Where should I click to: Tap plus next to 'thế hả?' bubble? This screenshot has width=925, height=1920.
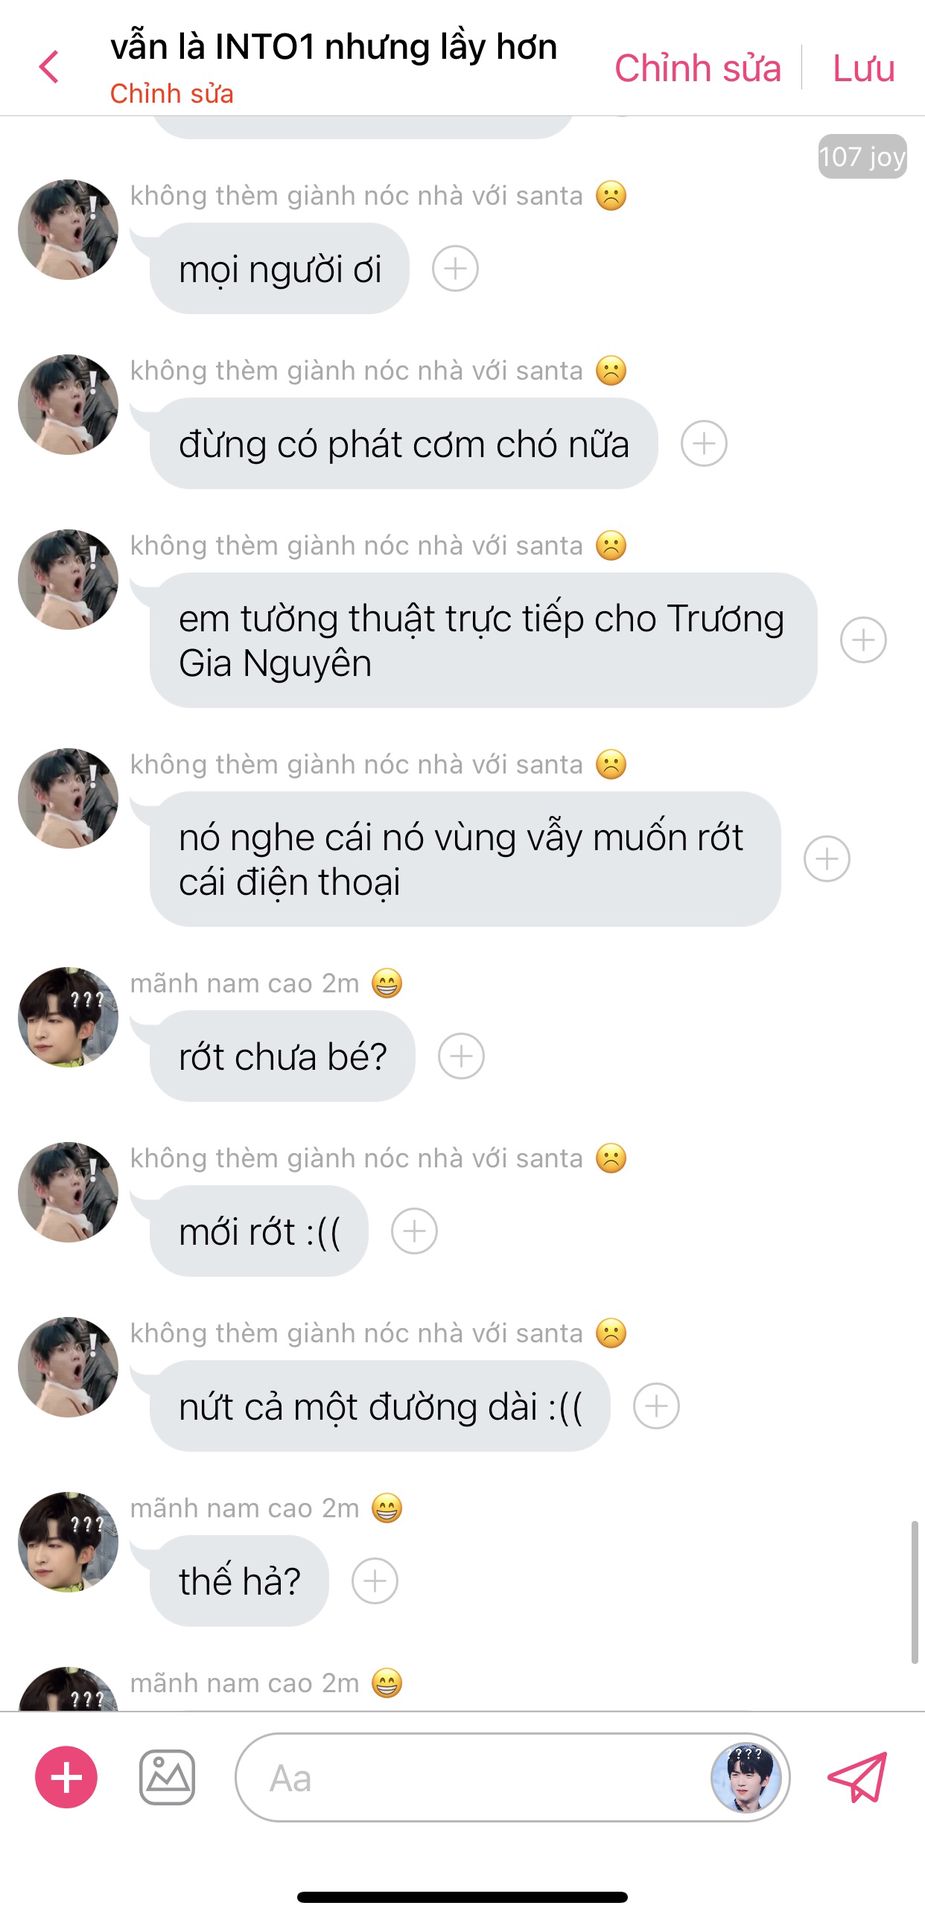point(375,1581)
